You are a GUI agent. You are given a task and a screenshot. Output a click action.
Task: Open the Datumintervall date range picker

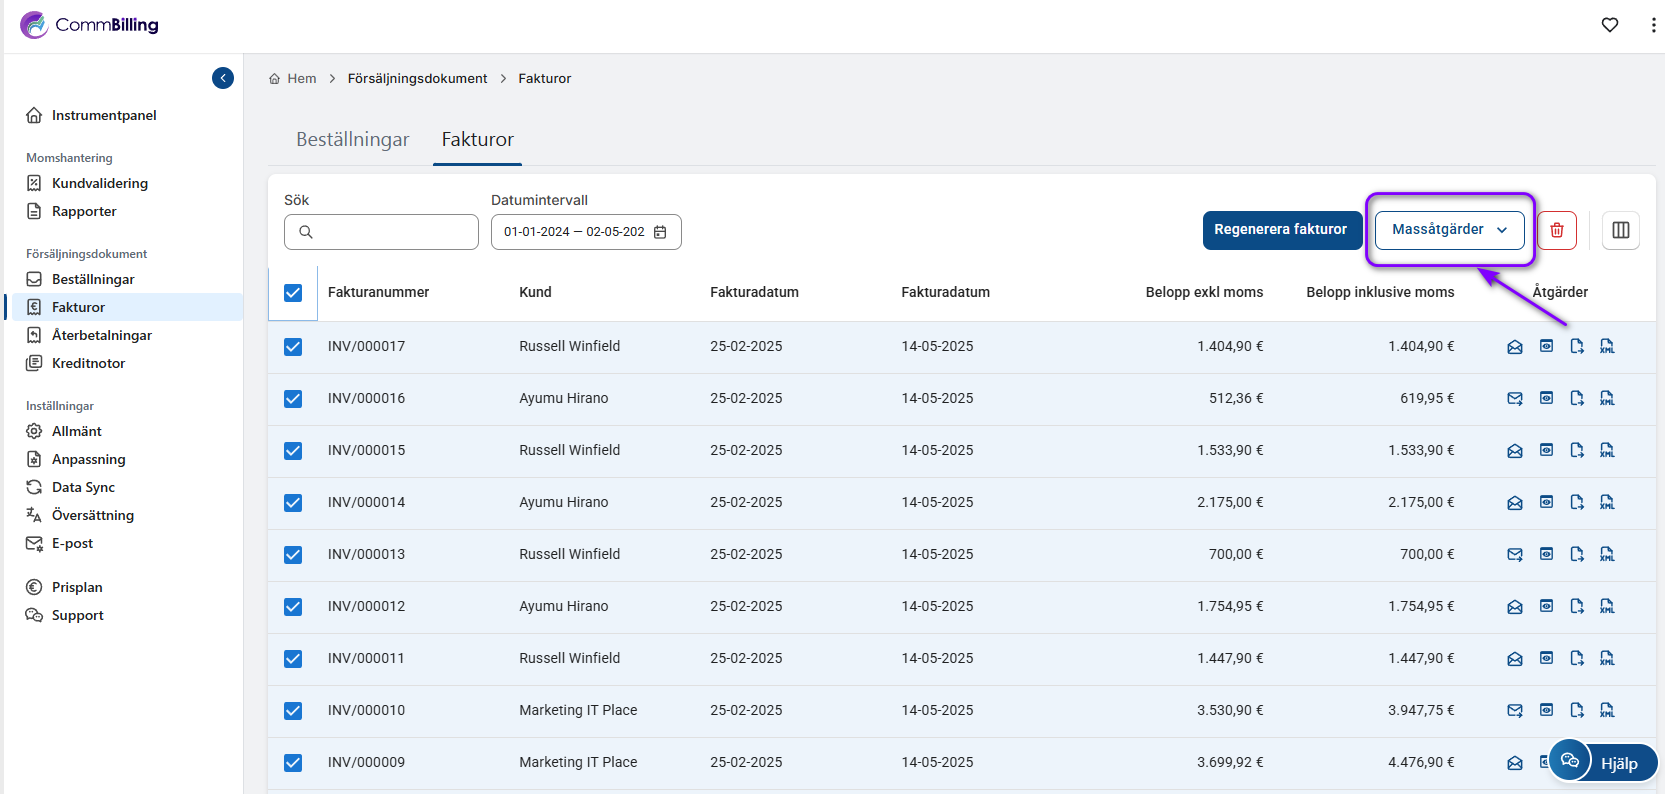[x=585, y=232]
